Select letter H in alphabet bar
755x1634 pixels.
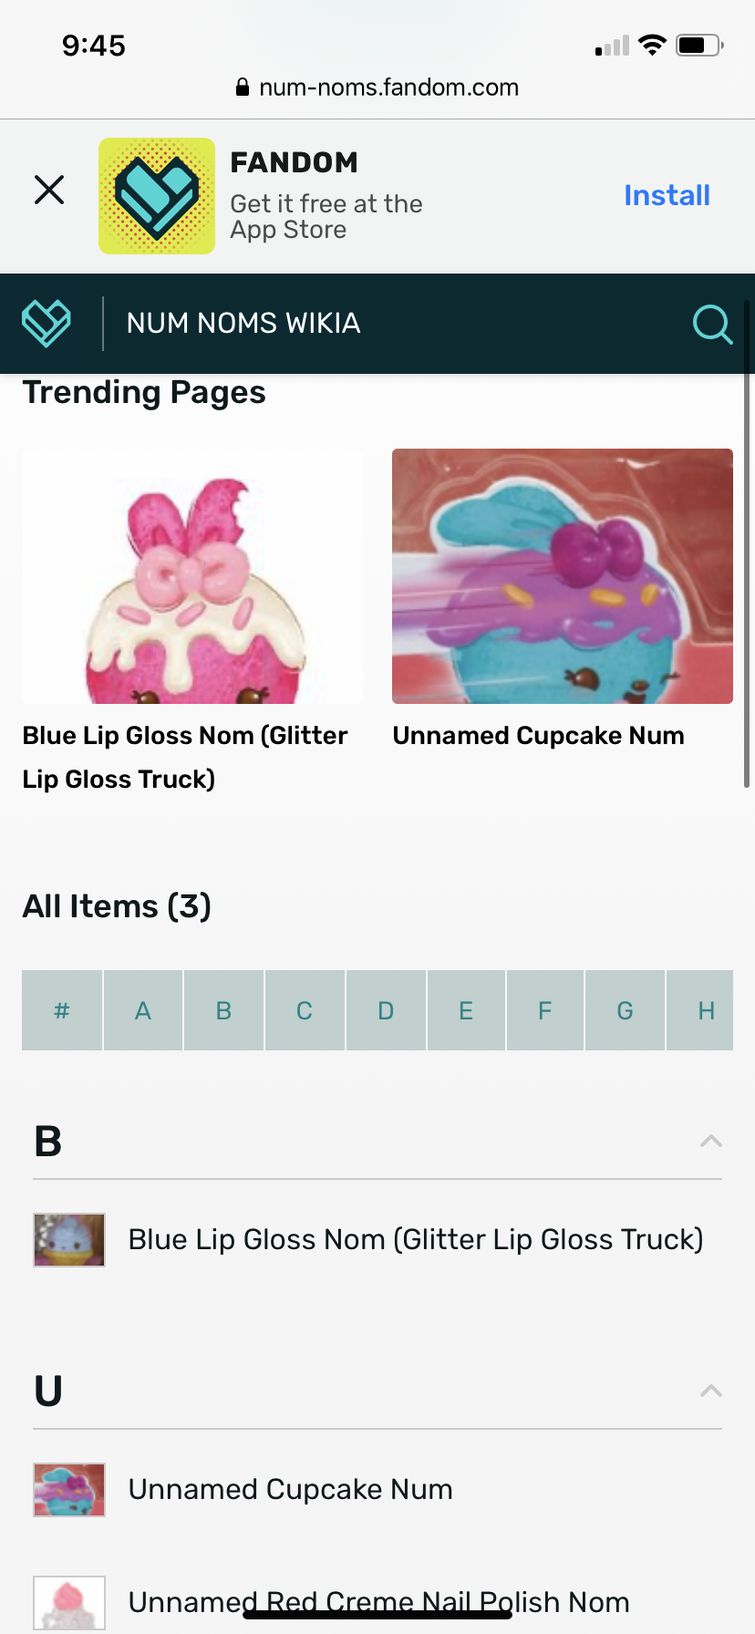705,1010
